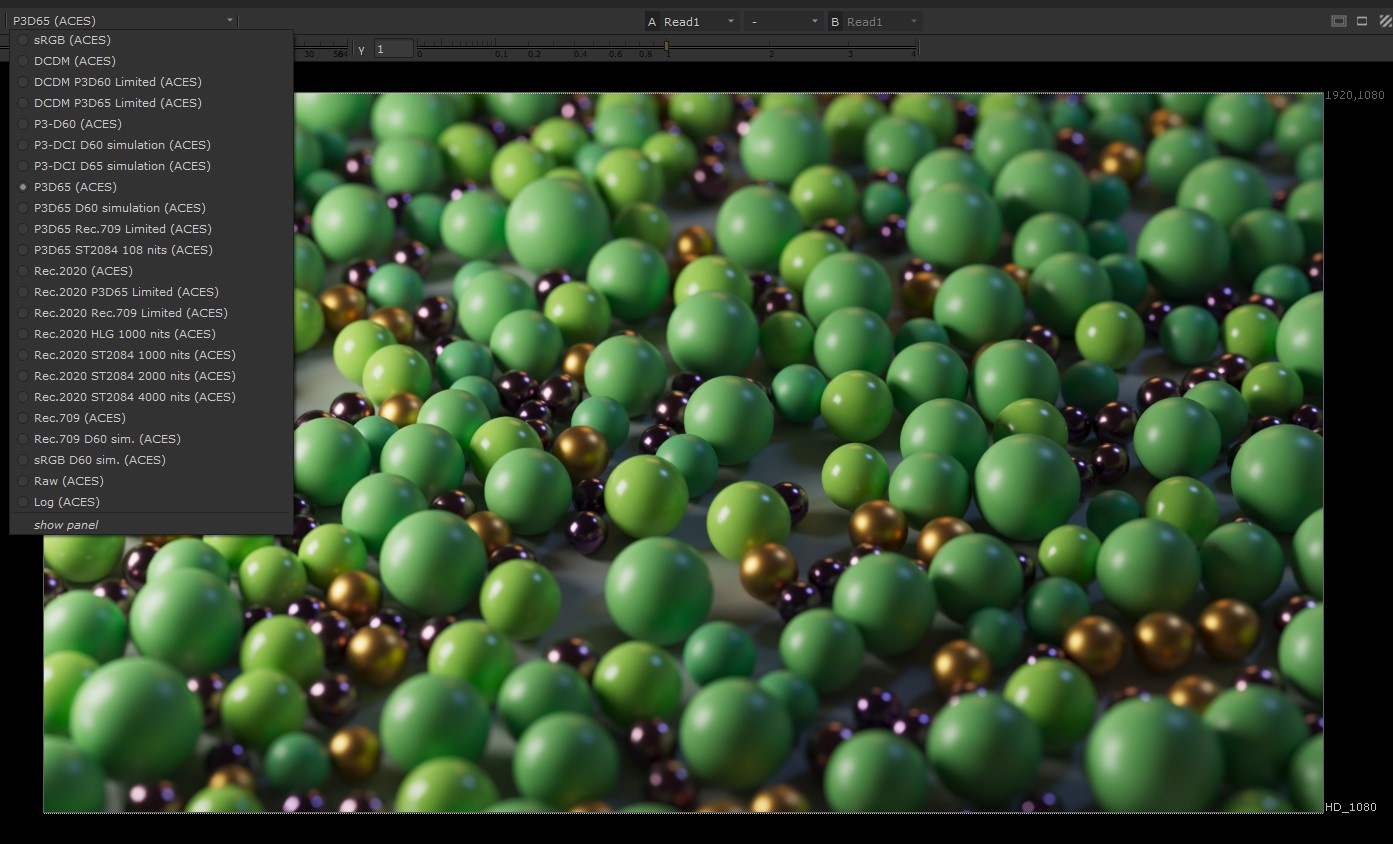This screenshot has height=844, width=1393.
Task: Choose DCDM P3D60 Limited (ACES) entry
Action: click(x=118, y=82)
